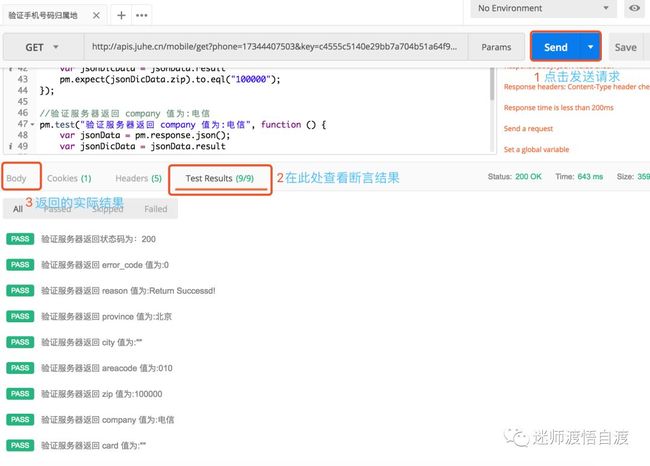The height and width of the screenshot is (466, 650).
Task: Send the request with Send button
Action: click(x=555, y=47)
